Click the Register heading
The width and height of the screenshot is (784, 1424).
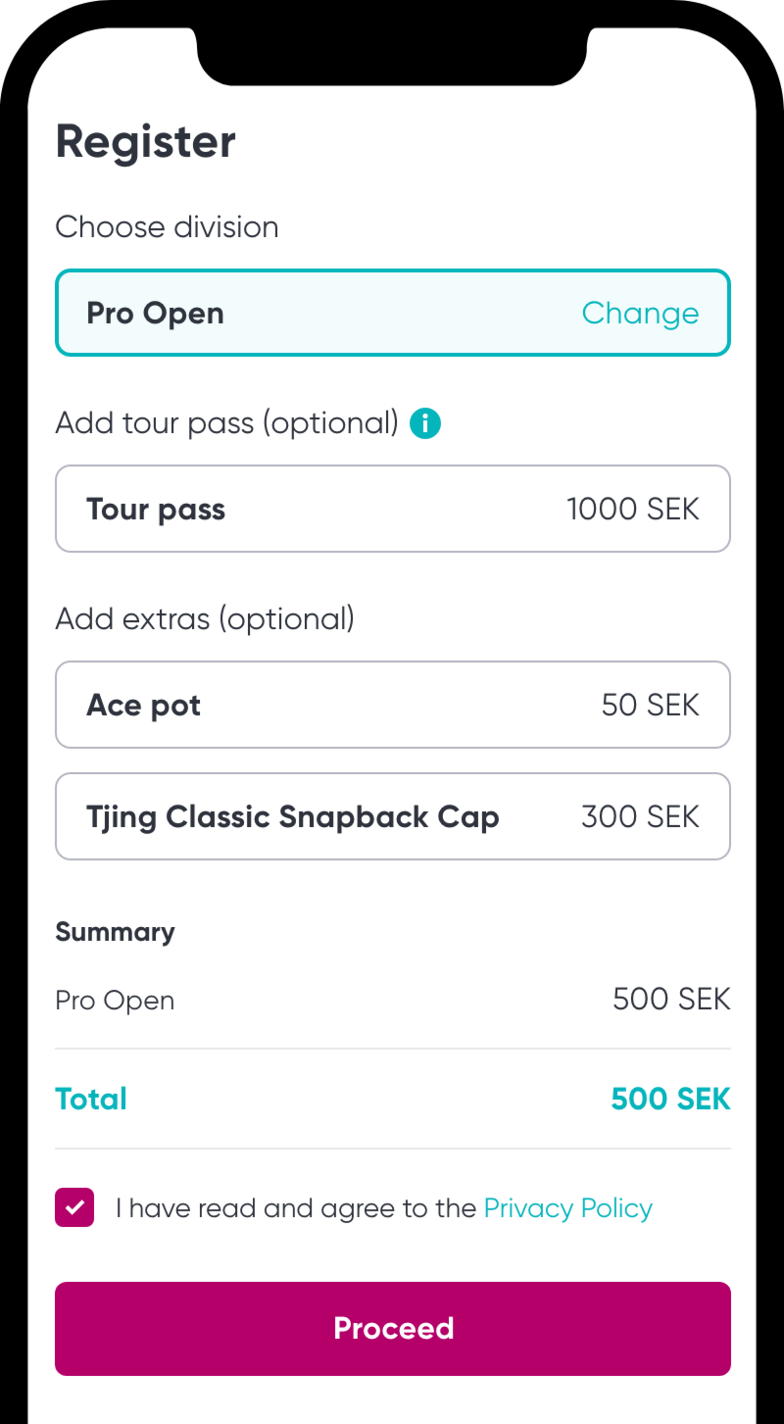[x=146, y=142]
